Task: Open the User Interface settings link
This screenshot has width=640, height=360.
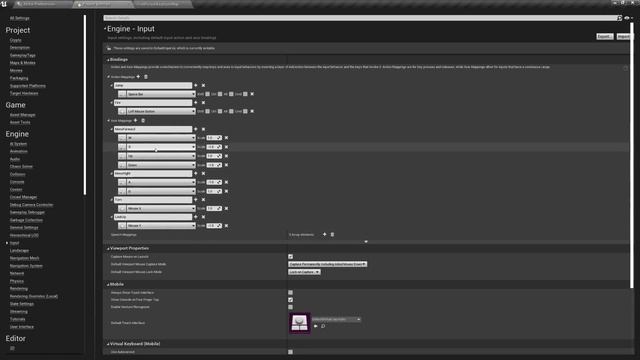Action: coord(22,327)
